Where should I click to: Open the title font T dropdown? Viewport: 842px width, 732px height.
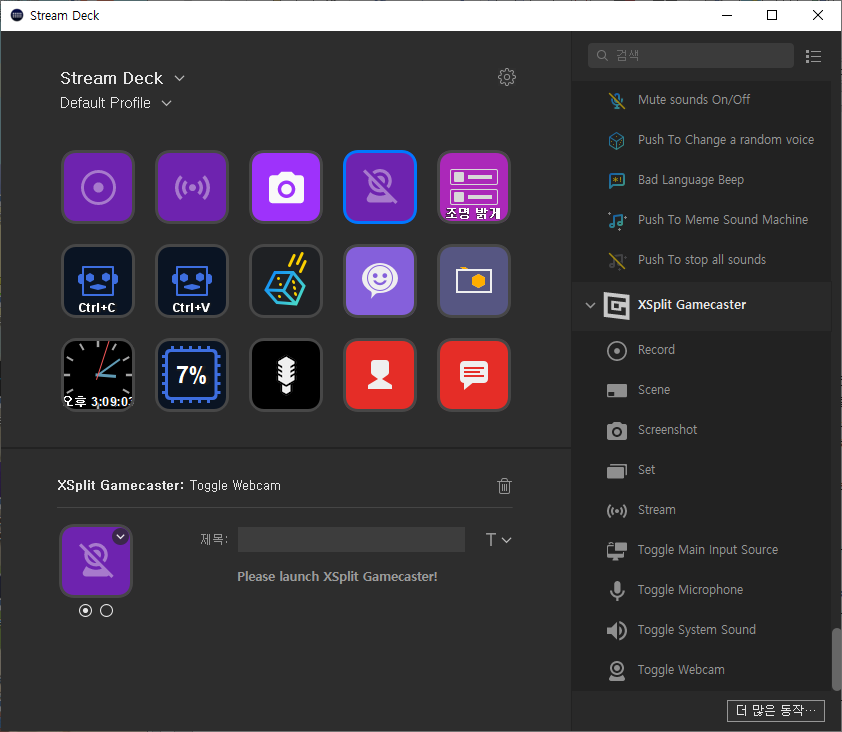click(x=498, y=540)
